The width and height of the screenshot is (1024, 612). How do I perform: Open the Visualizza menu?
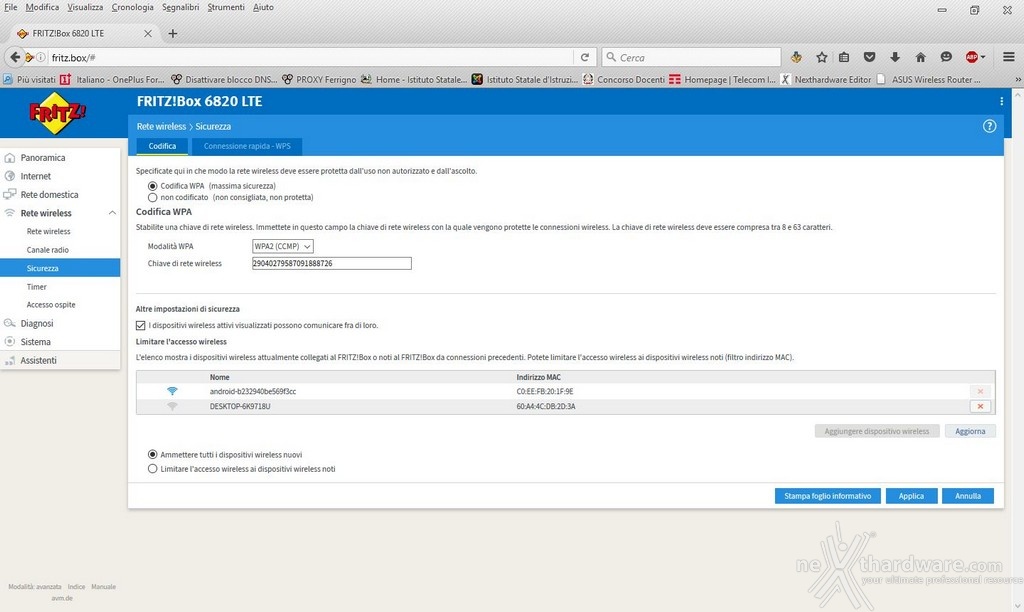[x=85, y=7]
